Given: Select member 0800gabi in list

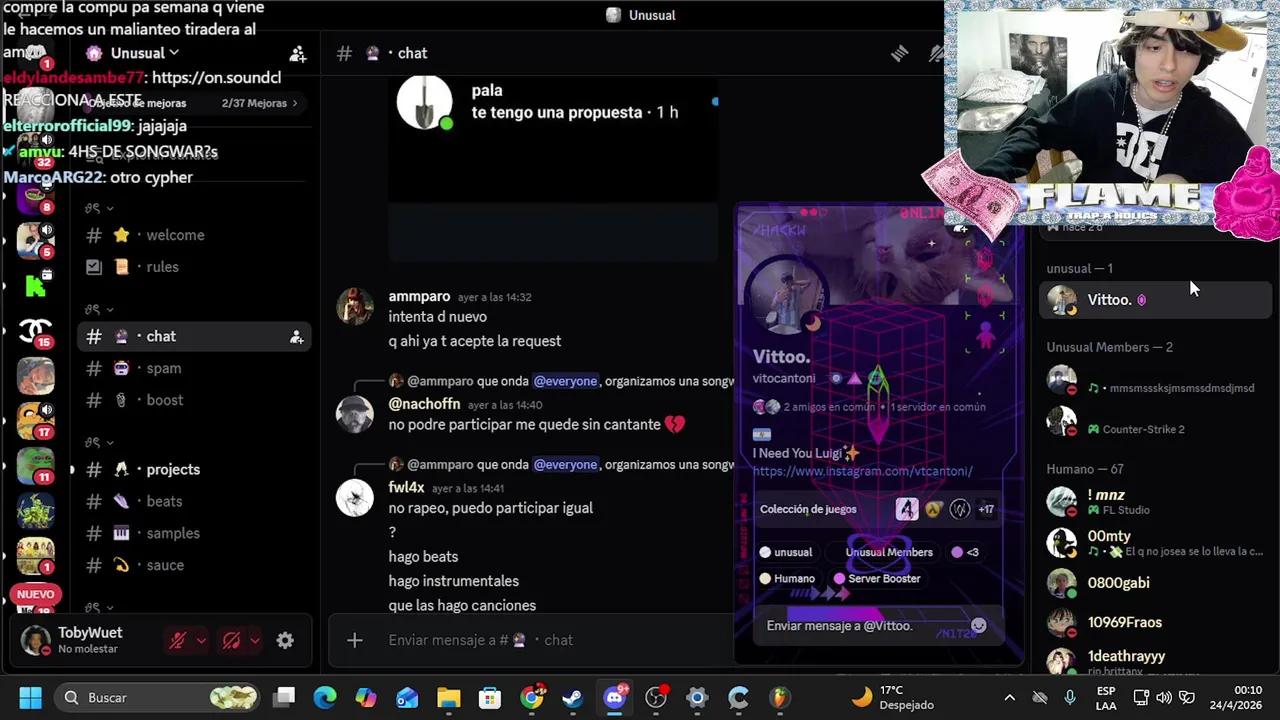Looking at the screenshot, I should pos(1155,583).
